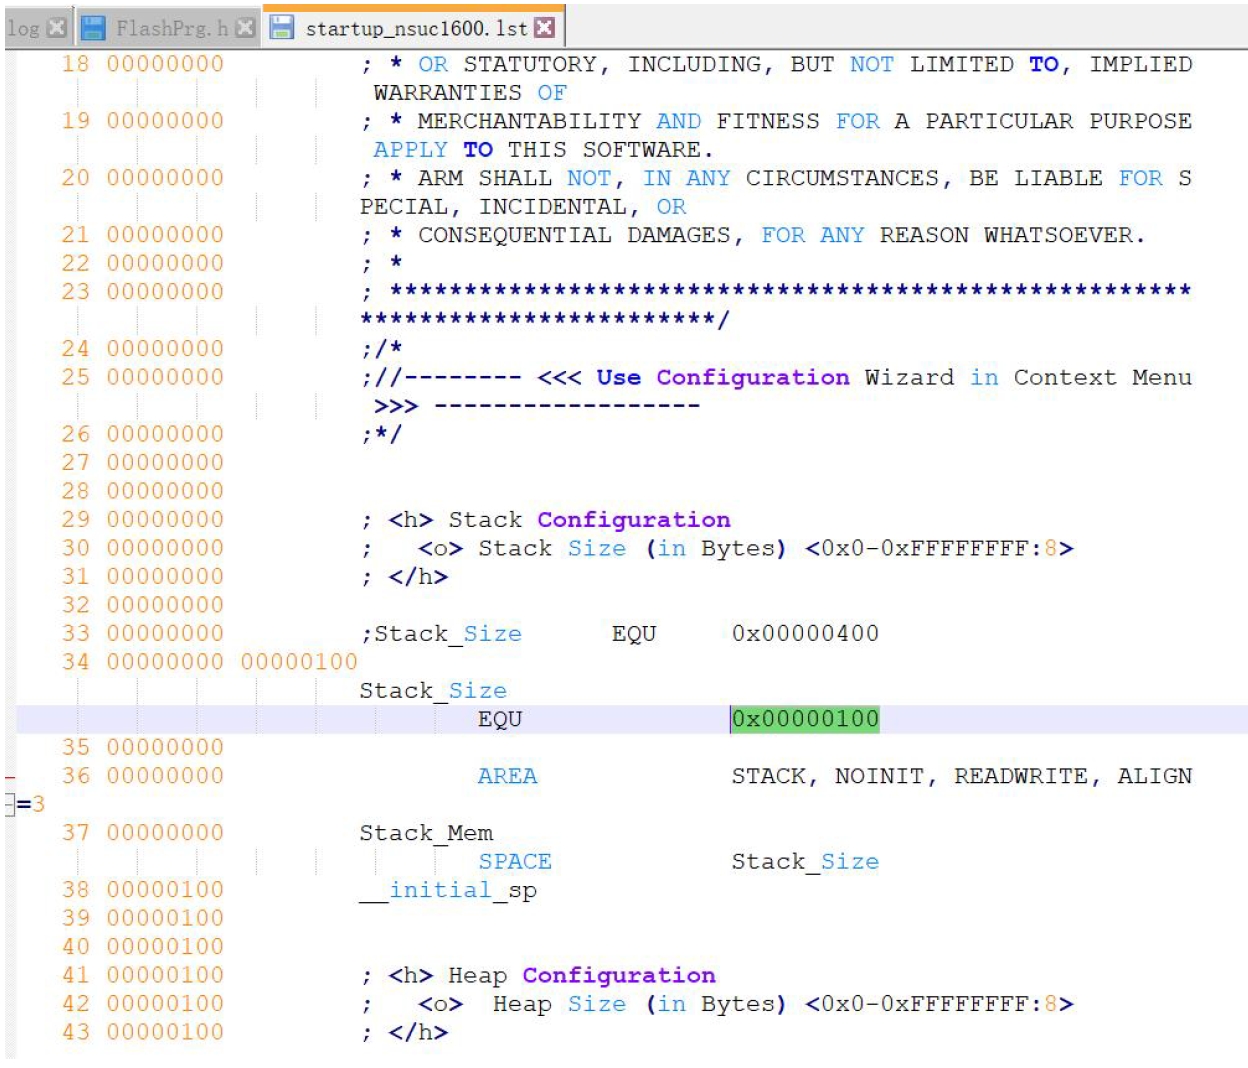Click line number 34 in the margin
Image resolution: width=1248 pixels, height=1068 pixels.
[75, 662]
